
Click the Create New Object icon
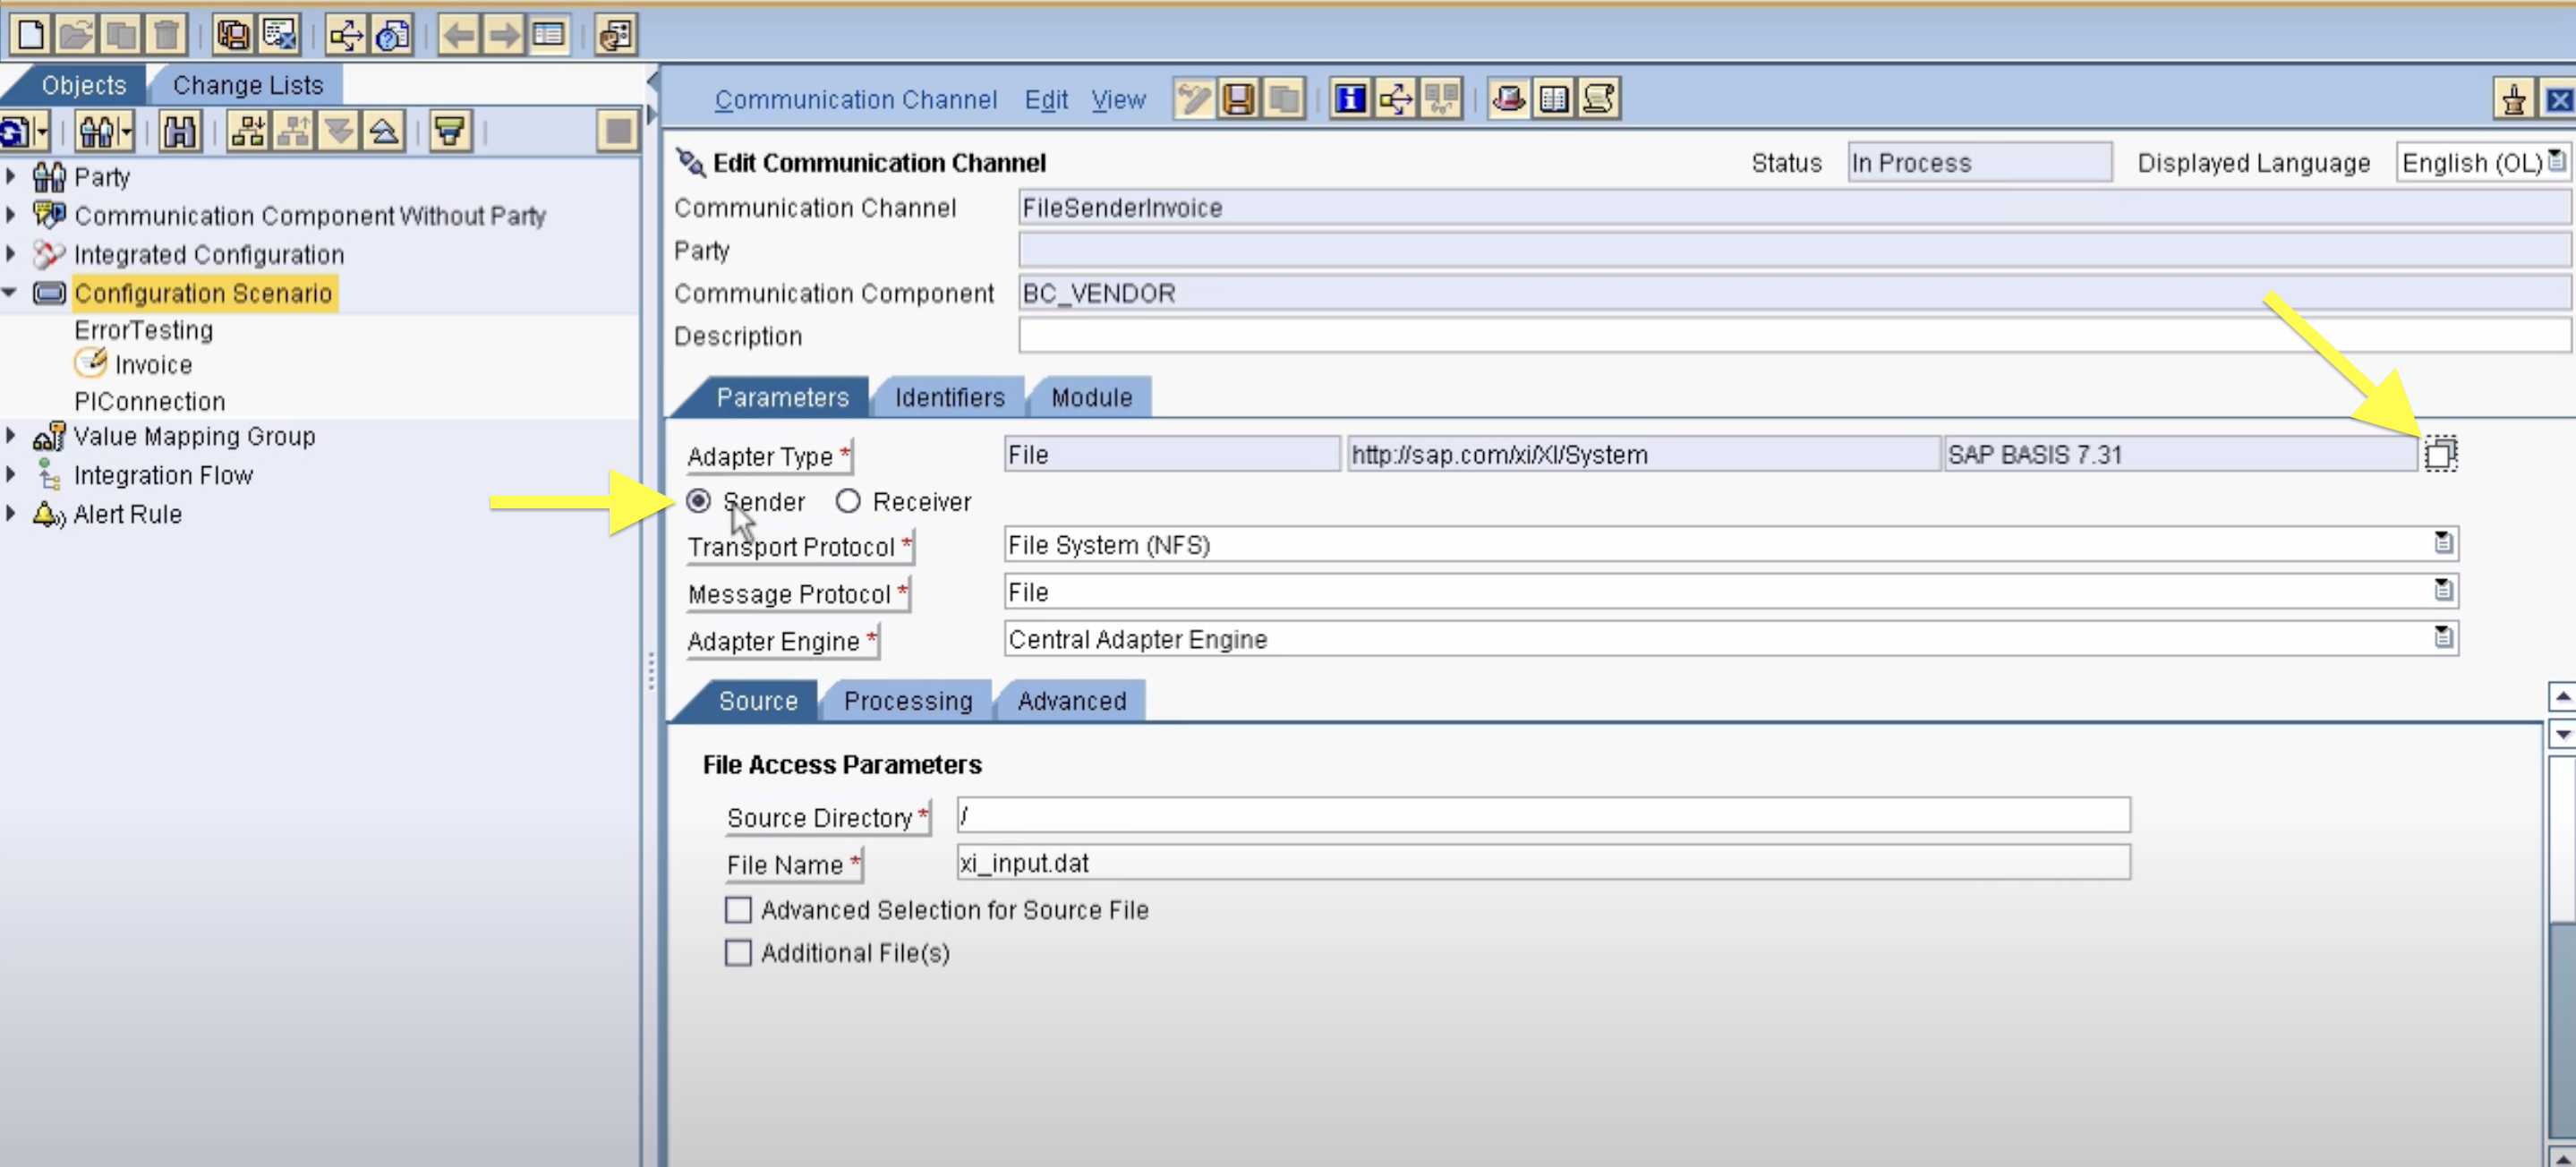click(x=31, y=35)
